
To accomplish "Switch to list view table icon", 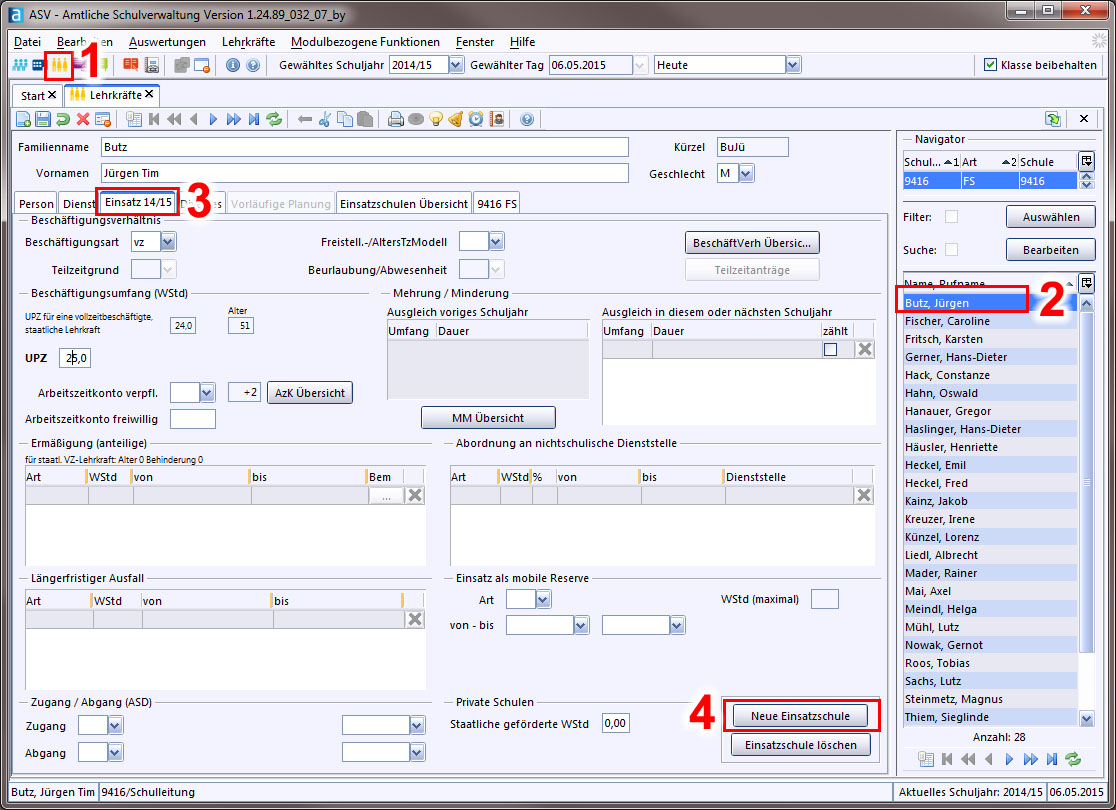I will coord(133,120).
